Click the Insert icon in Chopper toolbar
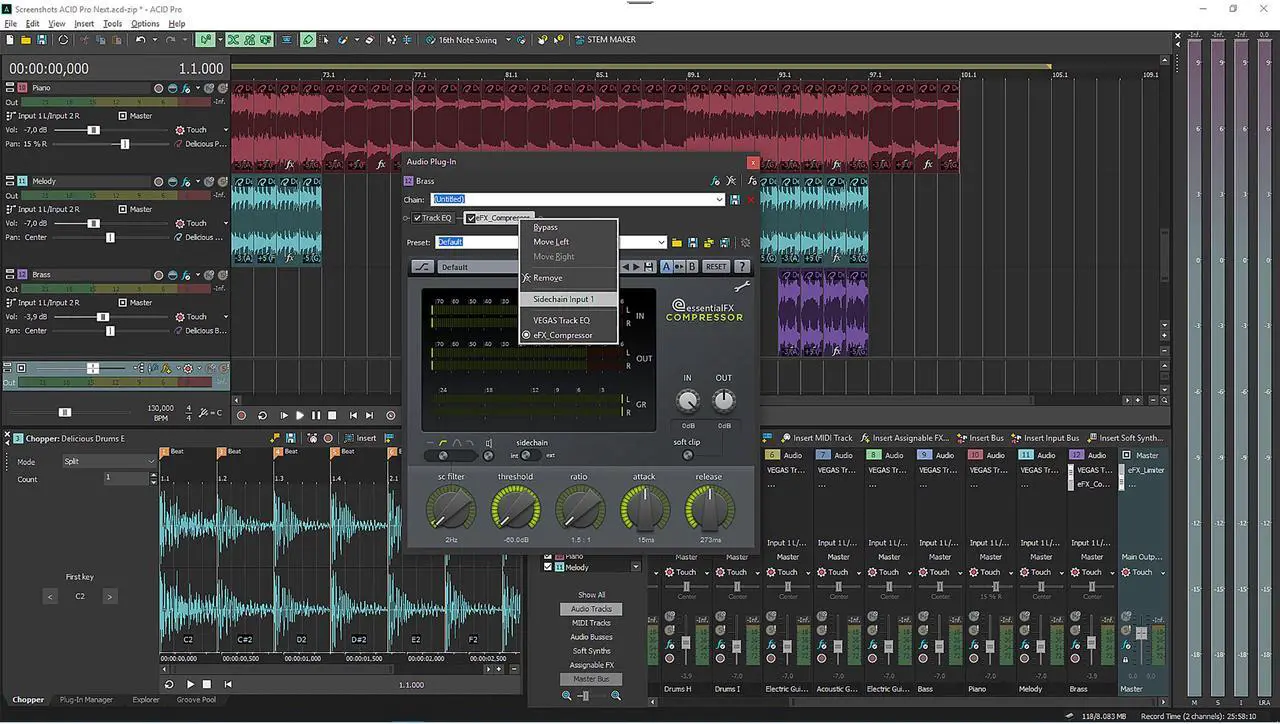This screenshot has height=724, width=1280. click(x=360, y=438)
